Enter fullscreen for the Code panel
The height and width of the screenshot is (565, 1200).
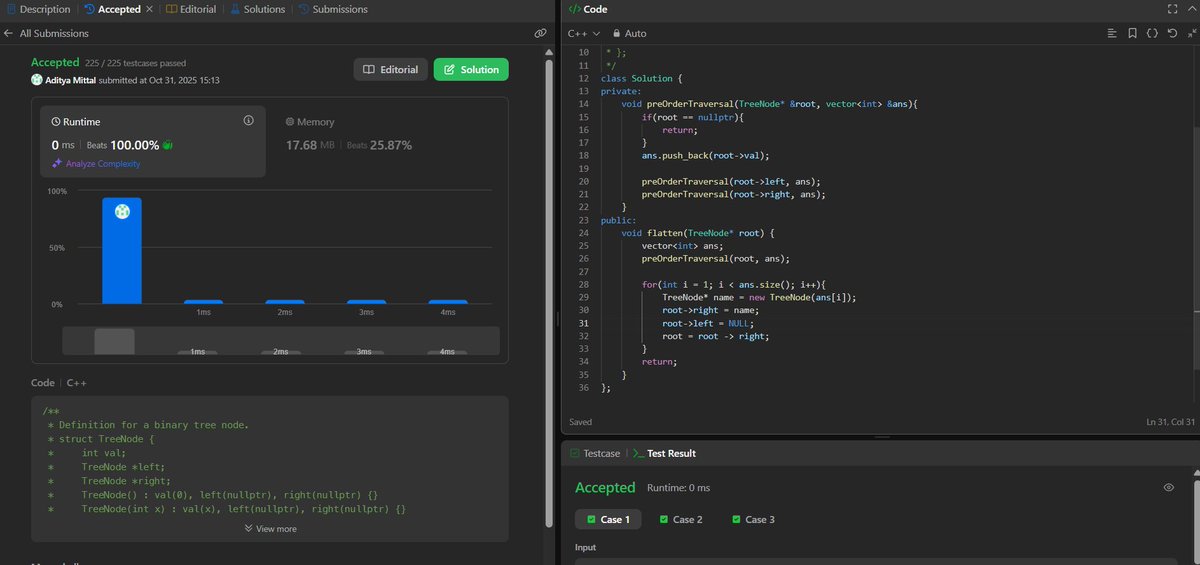pos(1173,9)
